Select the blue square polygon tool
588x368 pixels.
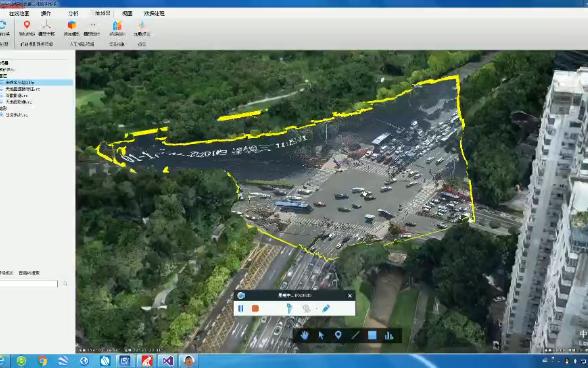point(372,335)
